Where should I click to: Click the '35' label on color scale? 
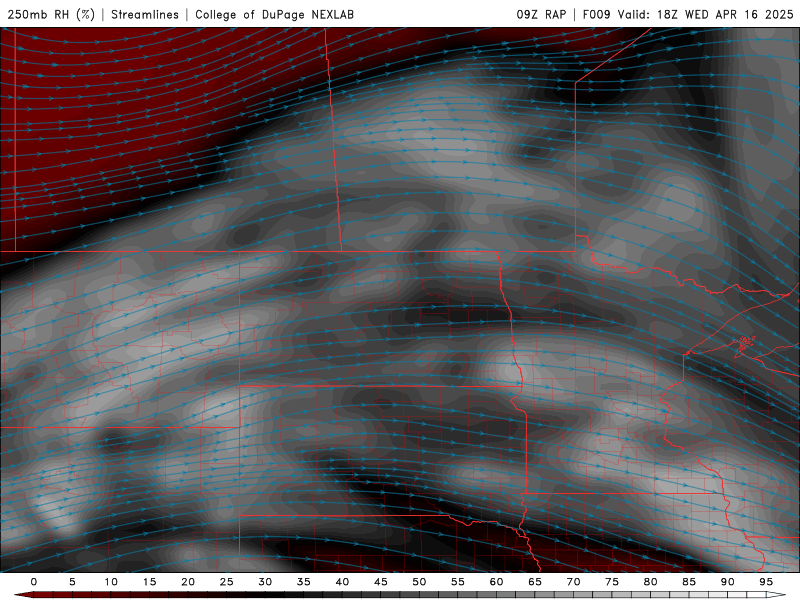pos(304,582)
